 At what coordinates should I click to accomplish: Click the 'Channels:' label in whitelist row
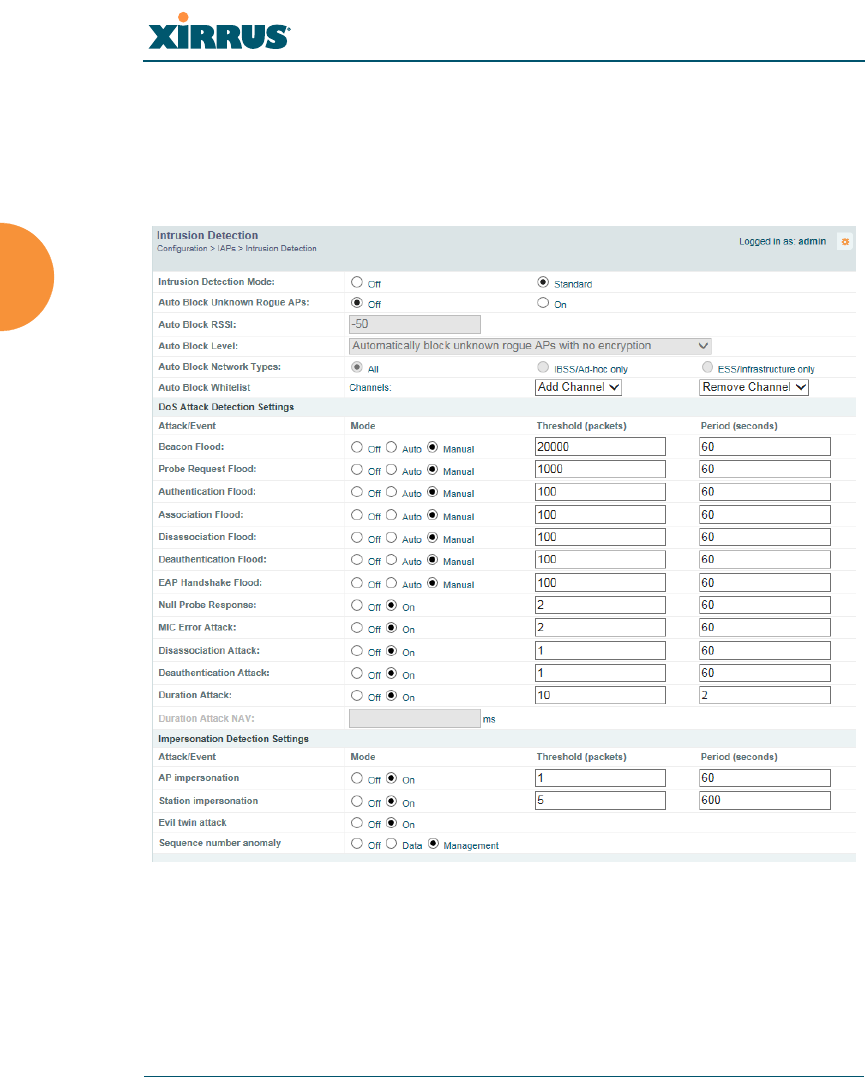pos(370,388)
